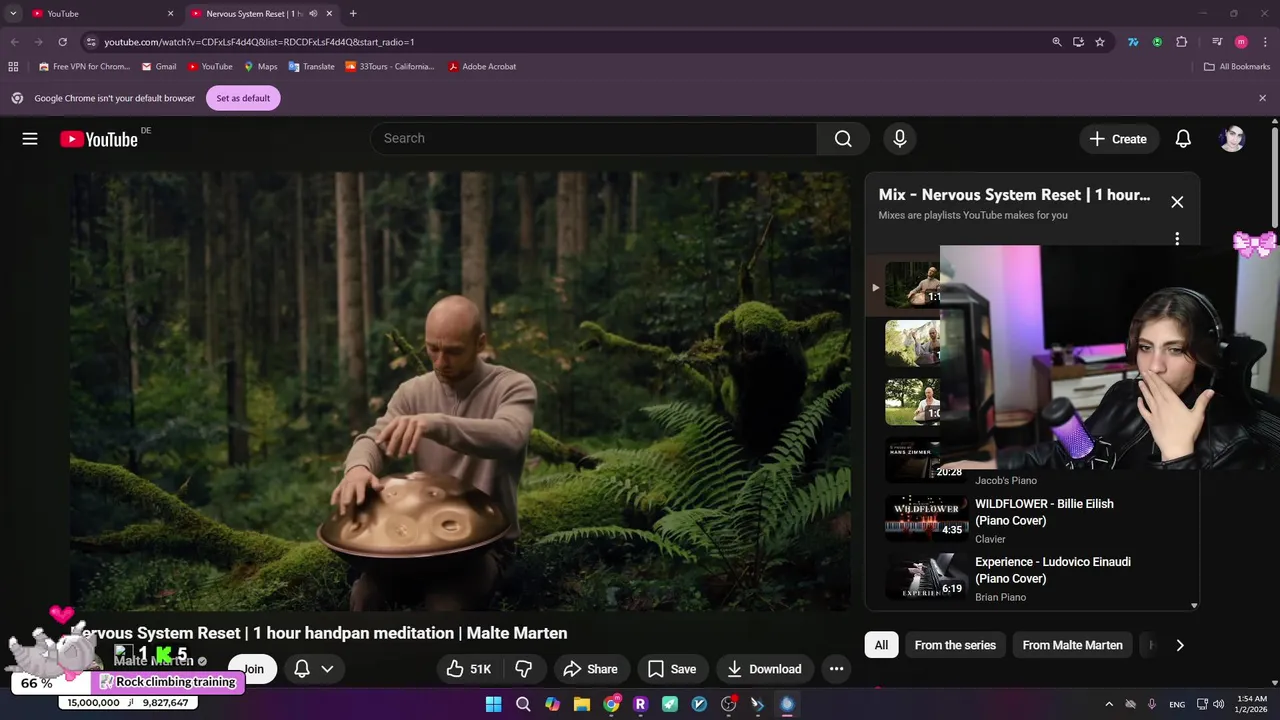This screenshot has height=720, width=1280.
Task: Open the YouTube guide hamburger menu
Action: pyautogui.click(x=30, y=139)
